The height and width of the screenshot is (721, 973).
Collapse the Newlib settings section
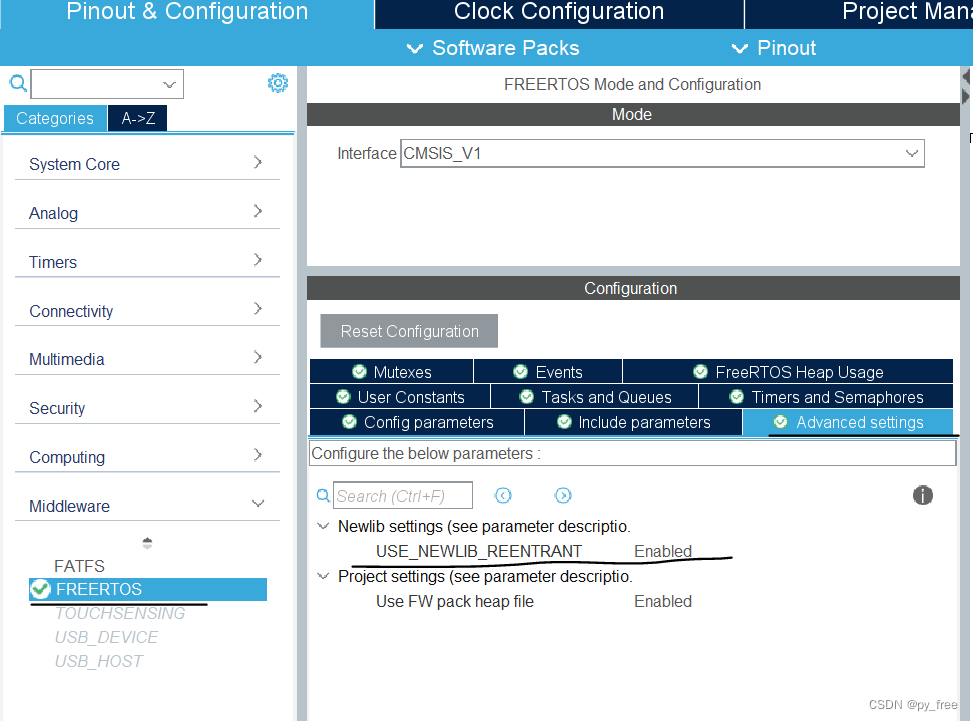pyautogui.click(x=323, y=526)
